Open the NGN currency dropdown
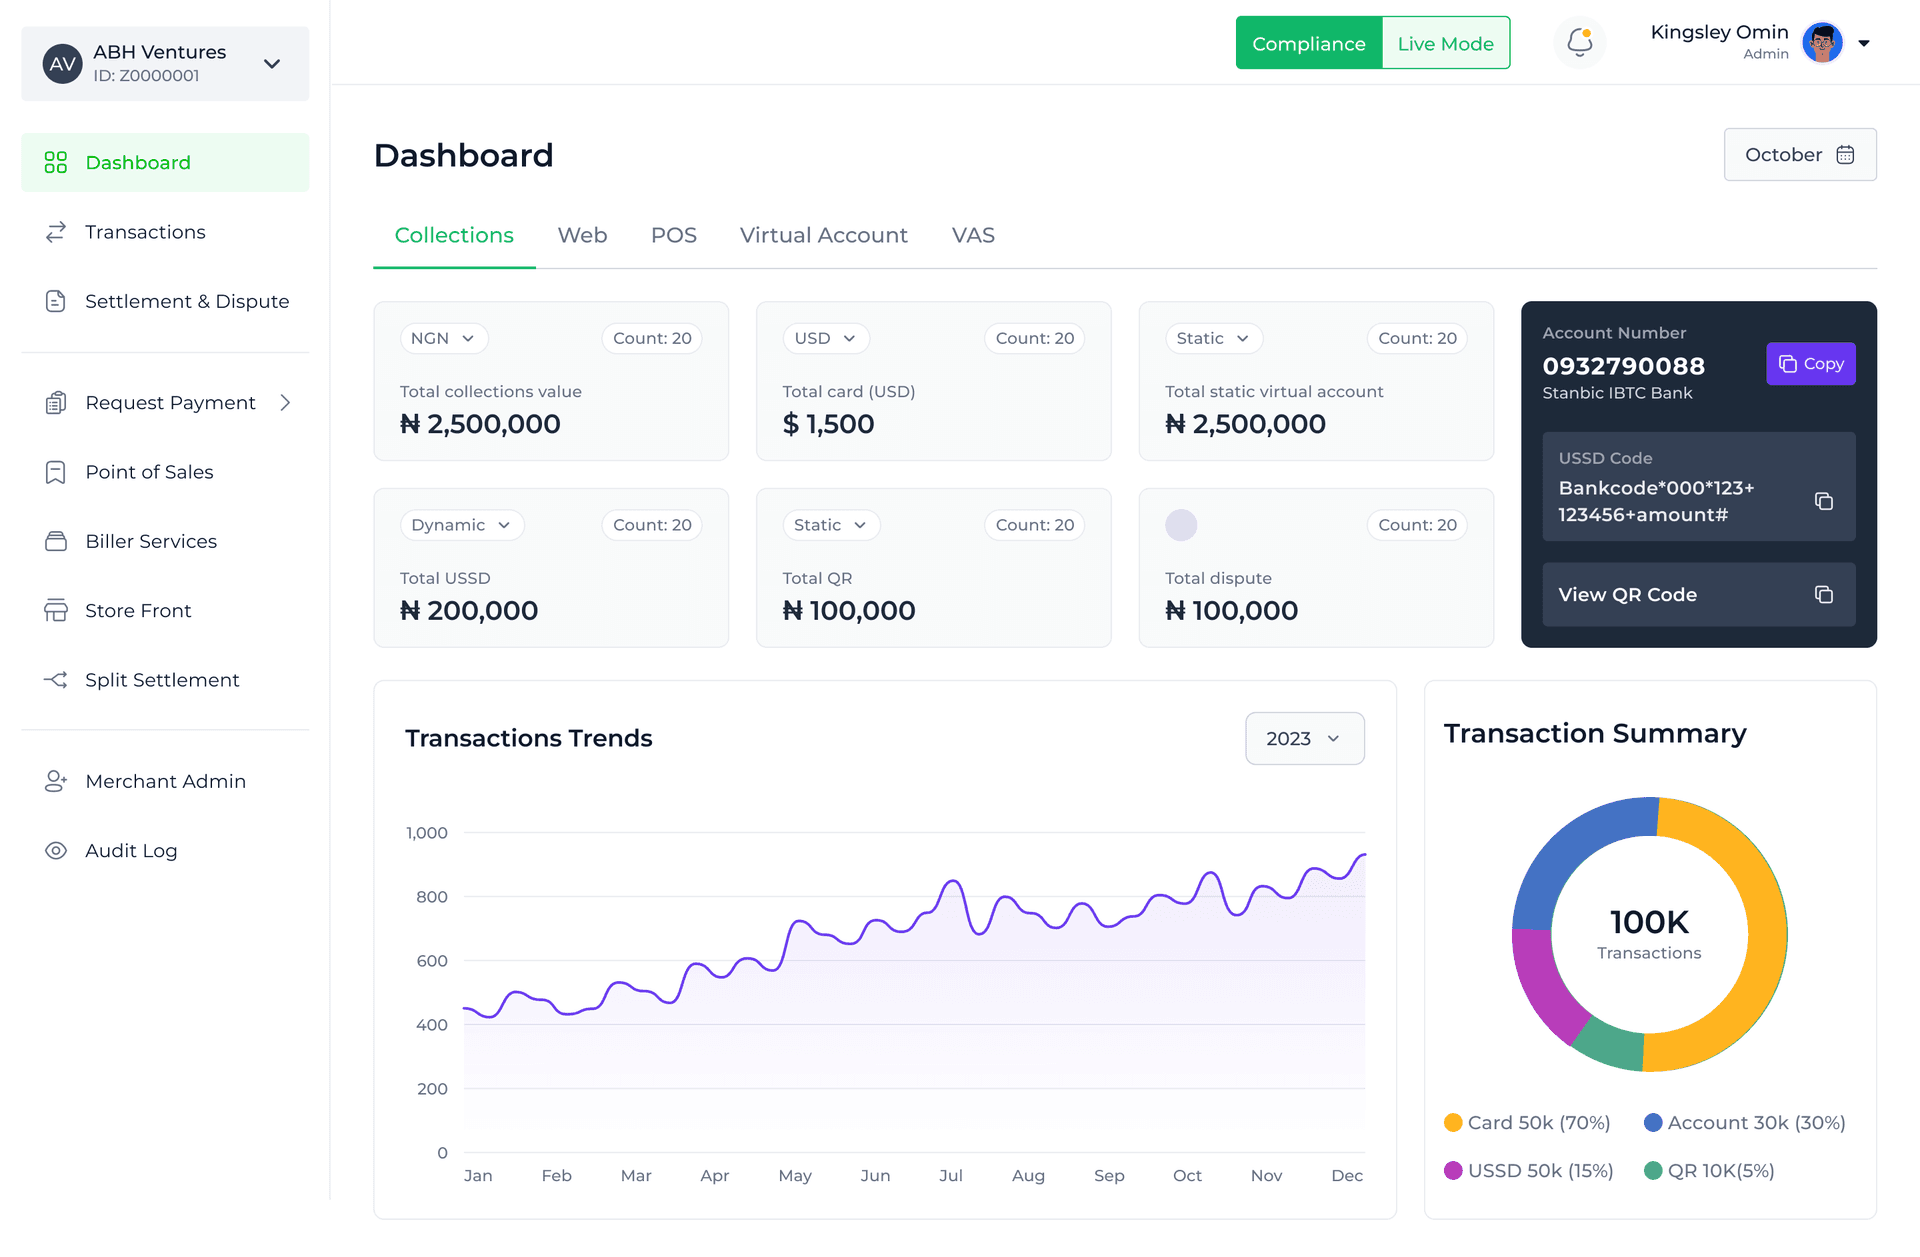Viewport: 1920px width, 1257px height. 443,338
